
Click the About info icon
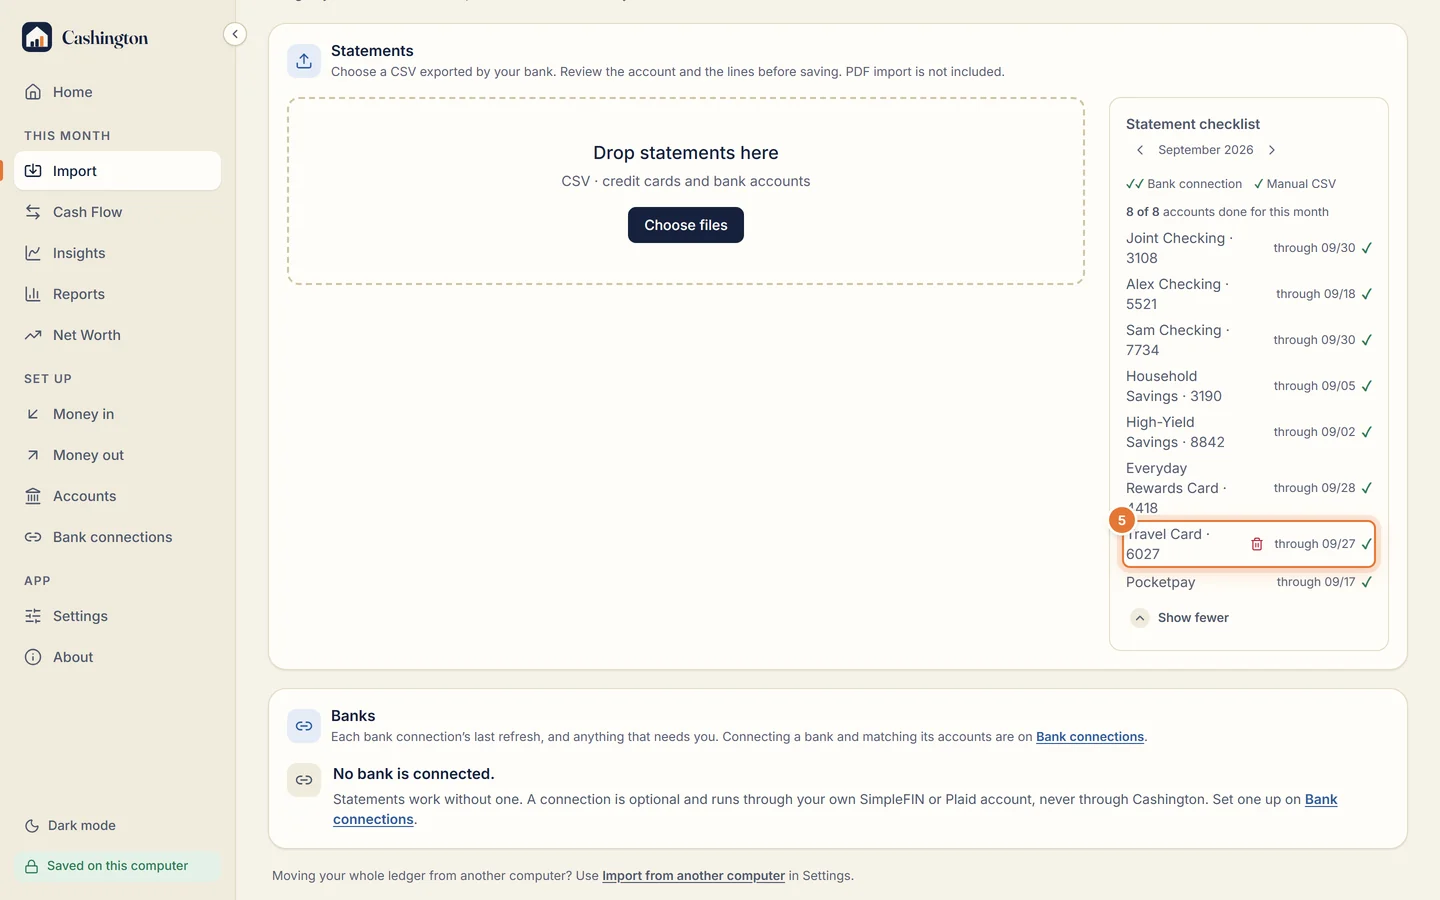pos(33,657)
